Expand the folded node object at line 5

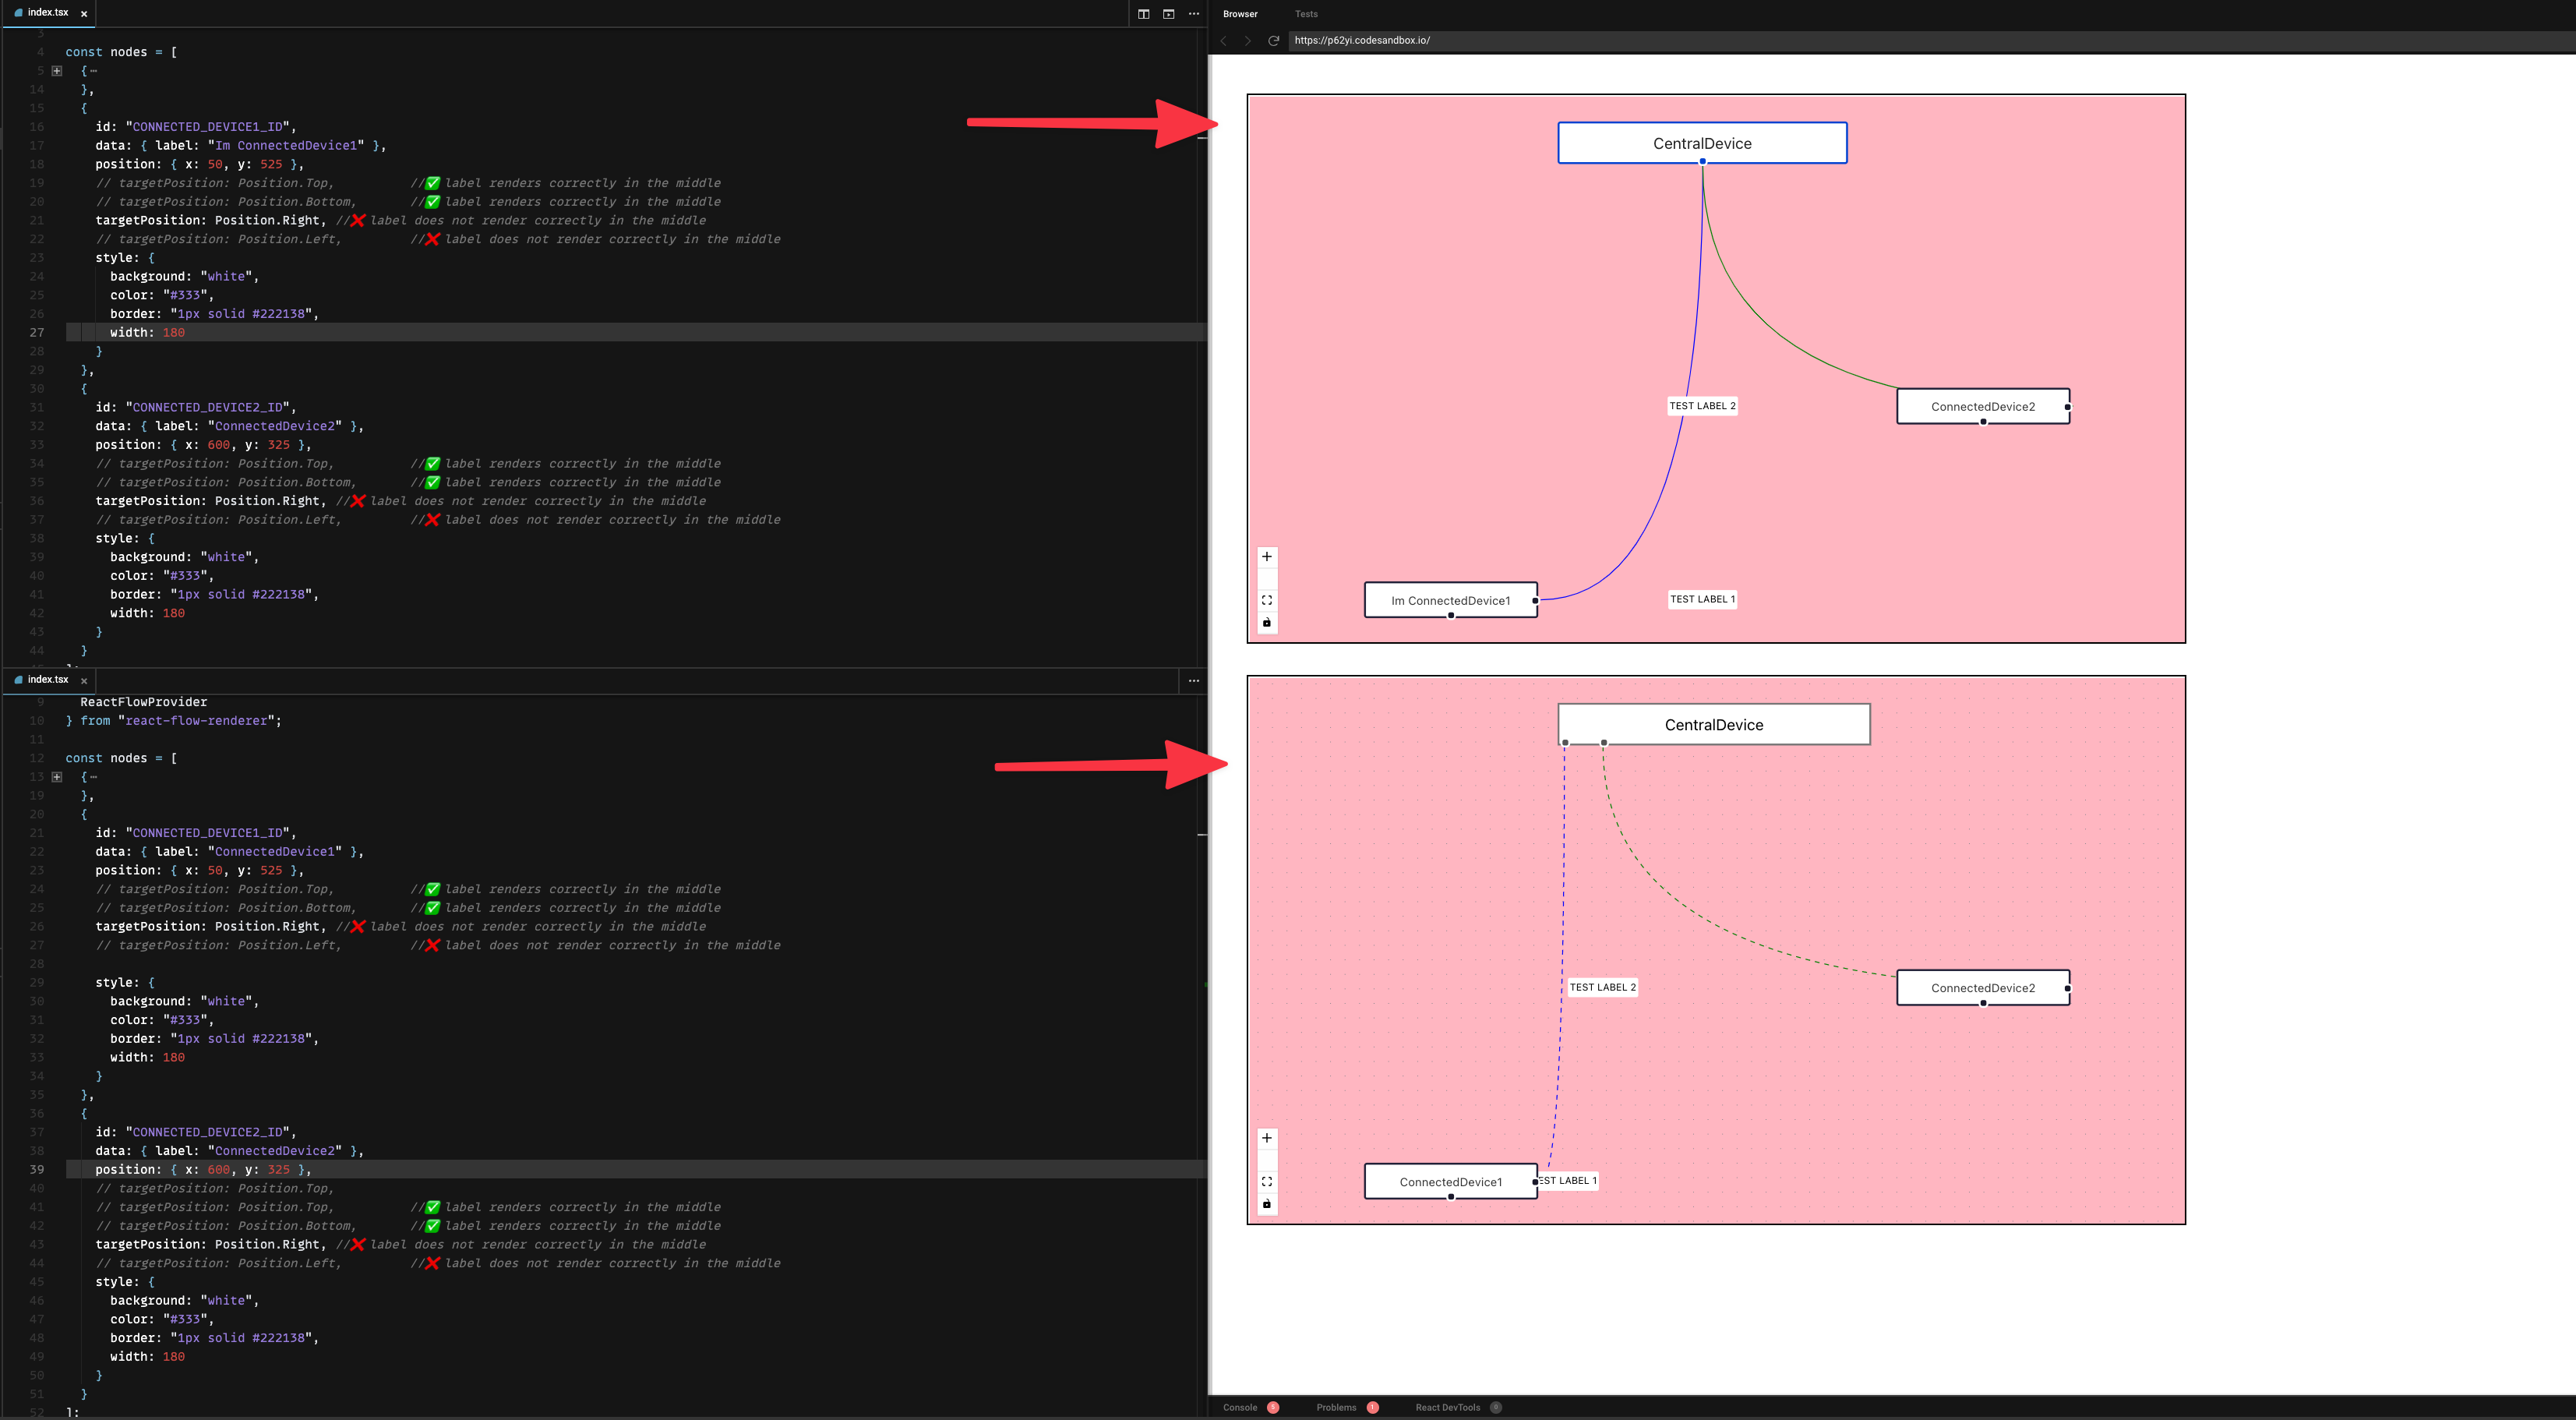click(x=57, y=70)
